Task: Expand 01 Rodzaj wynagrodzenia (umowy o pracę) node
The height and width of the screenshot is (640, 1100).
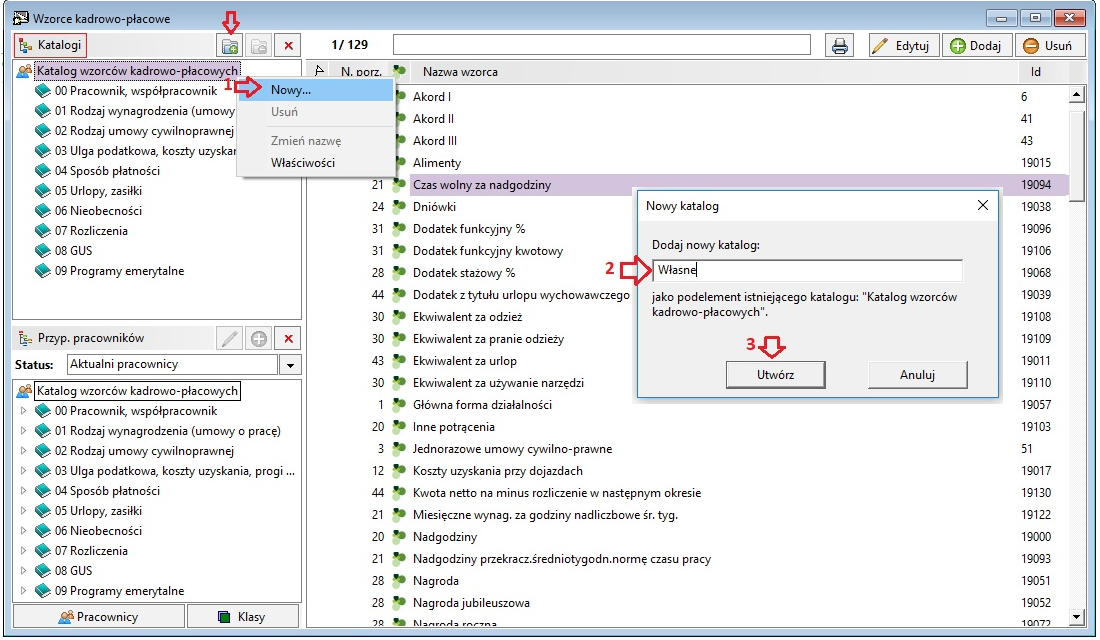Action: 23,431
